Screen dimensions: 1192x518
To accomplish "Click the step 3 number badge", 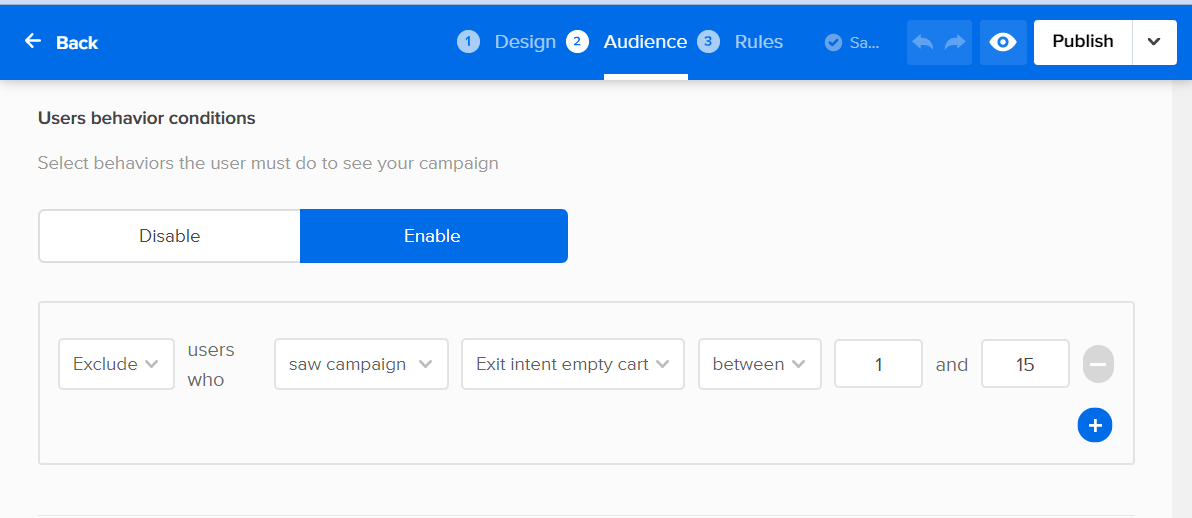I will (708, 42).
